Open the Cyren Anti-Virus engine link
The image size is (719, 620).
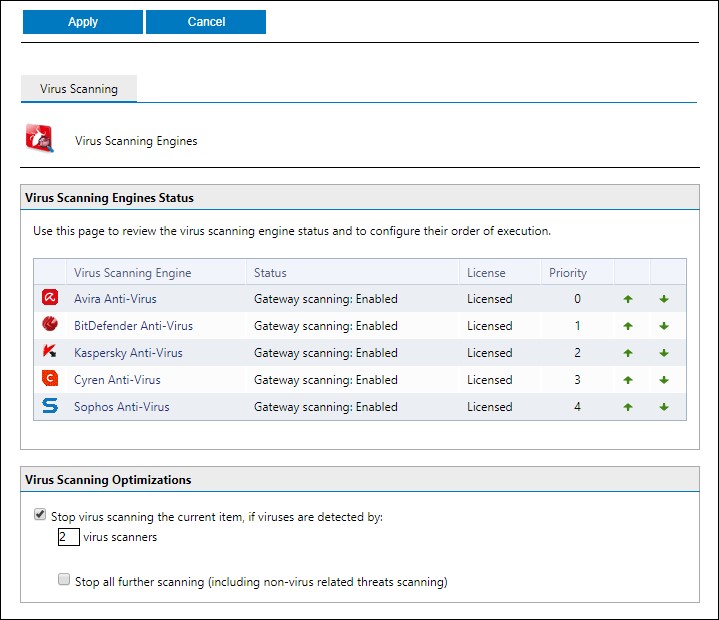[x=117, y=380]
